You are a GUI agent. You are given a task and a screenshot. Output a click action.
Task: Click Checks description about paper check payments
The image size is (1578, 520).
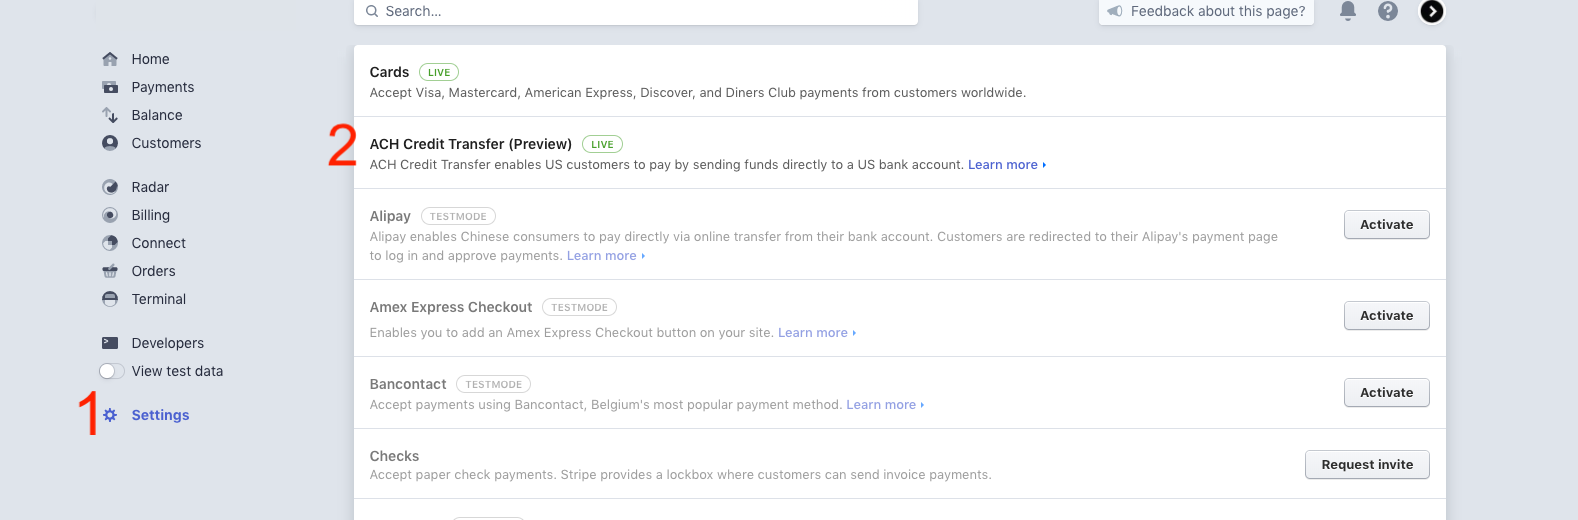[681, 475]
